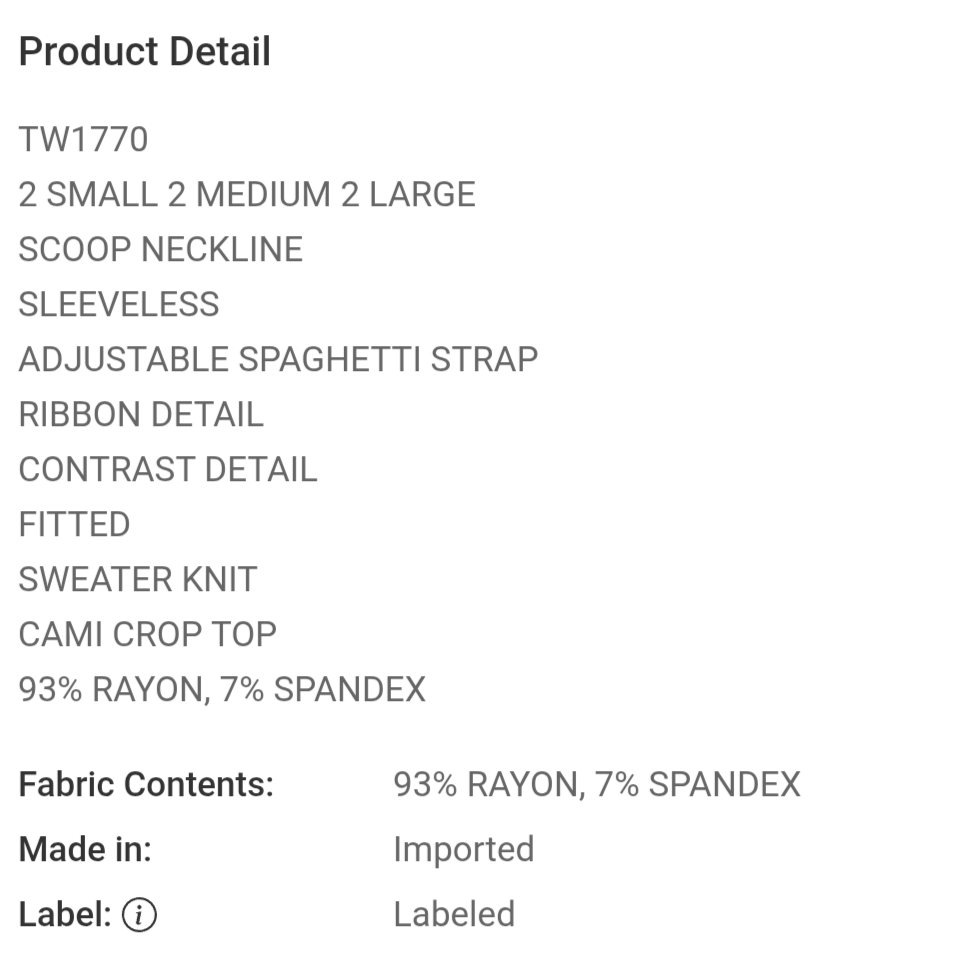Click the SWEATER KNIT line
The image size is (959, 967).
pyautogui.click(x=138, y=579)
